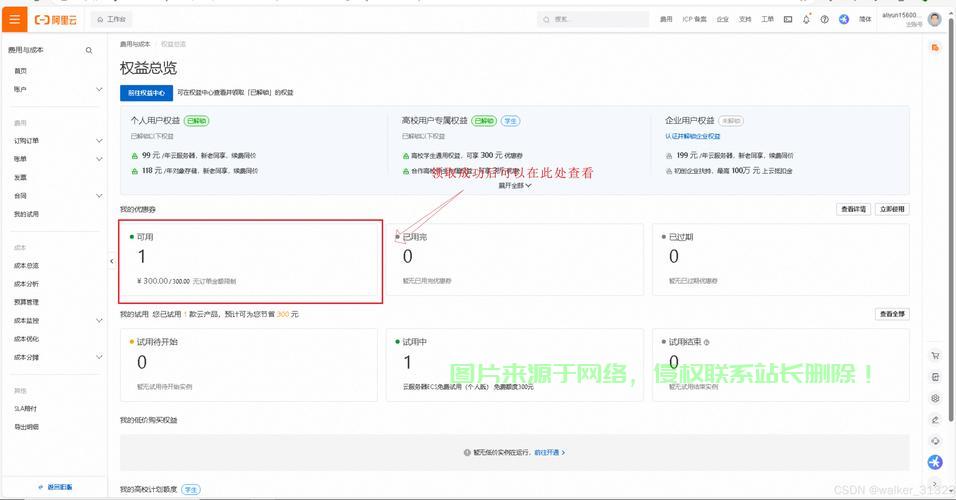The height and width of the screenshot is (500, 956).
Task: Open the 支持 menu in top bar
Action: 745,20
